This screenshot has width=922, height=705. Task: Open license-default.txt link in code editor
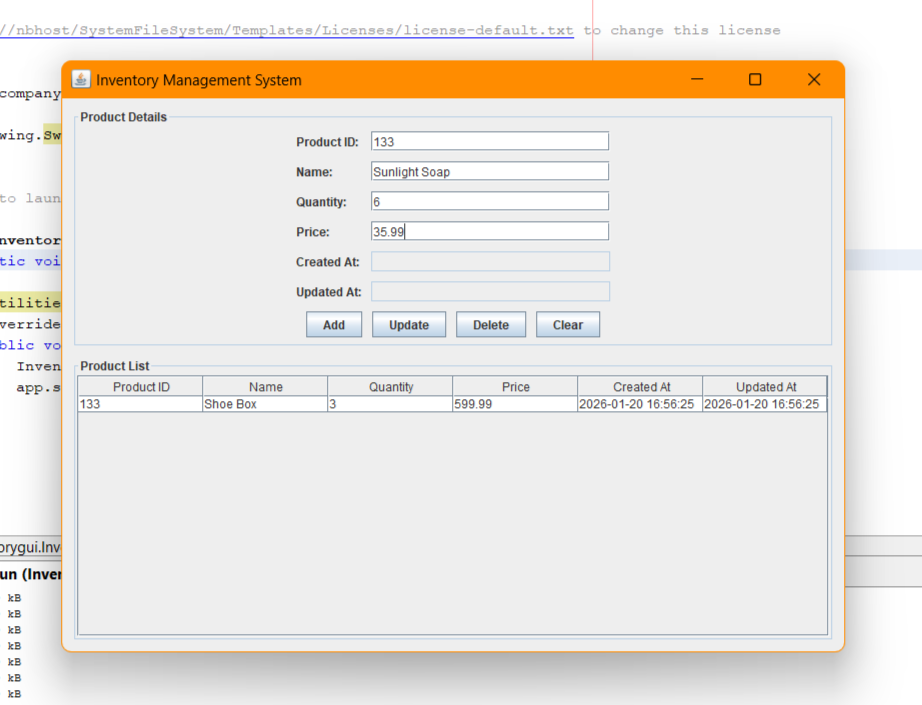tap(286, 30)
